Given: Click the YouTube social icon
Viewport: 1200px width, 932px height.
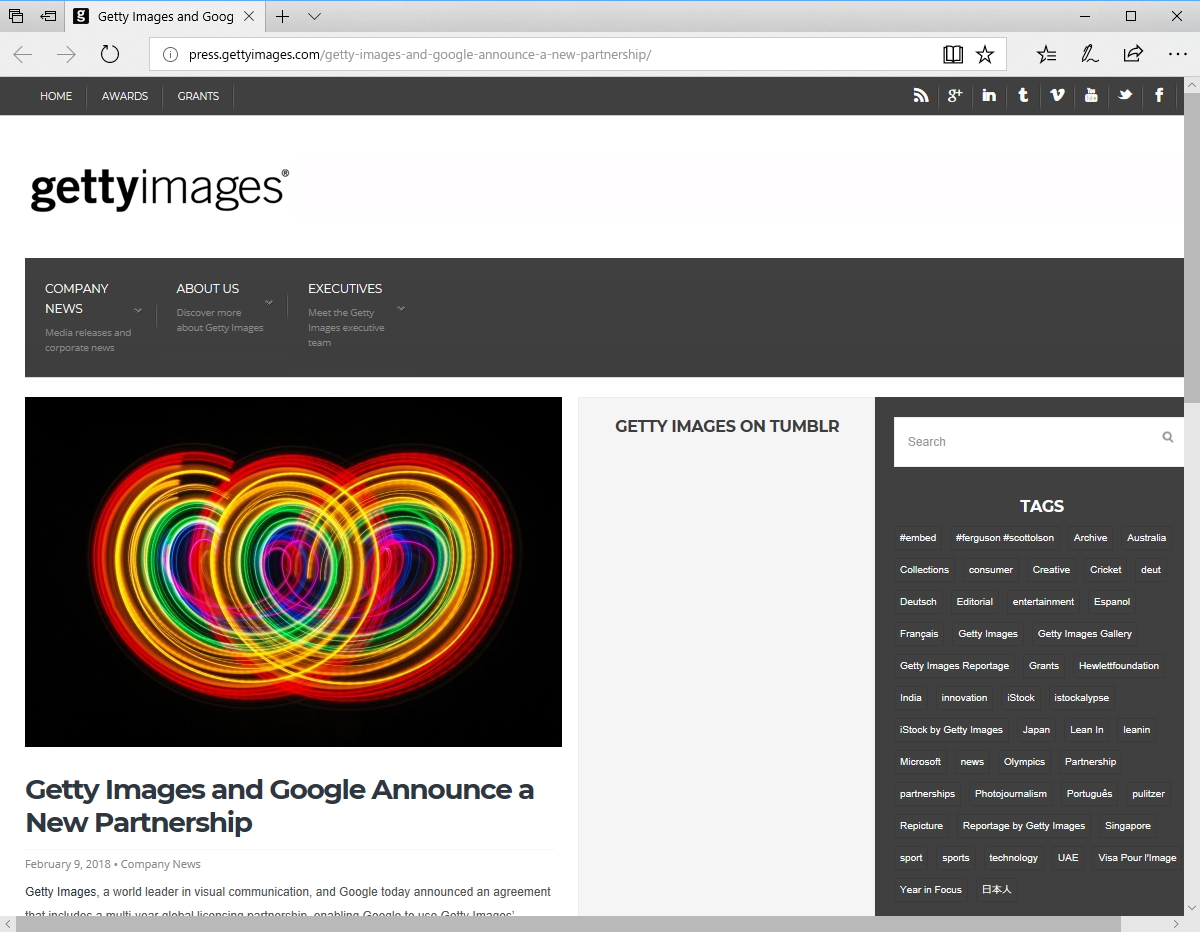Looking at the screenshot, I should pos(1091,95).
